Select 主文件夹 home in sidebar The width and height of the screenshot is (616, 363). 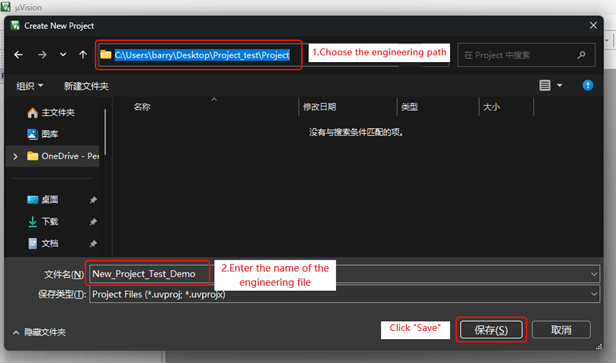pos(51,113)
